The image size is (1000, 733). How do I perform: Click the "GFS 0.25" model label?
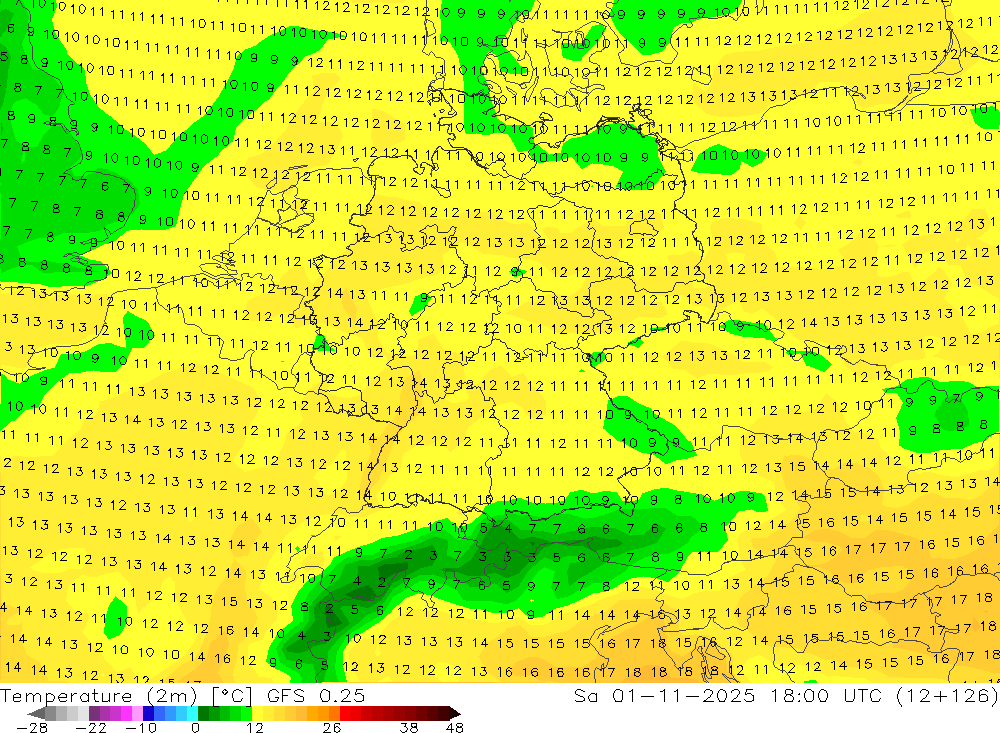click(x=316, y=695)
